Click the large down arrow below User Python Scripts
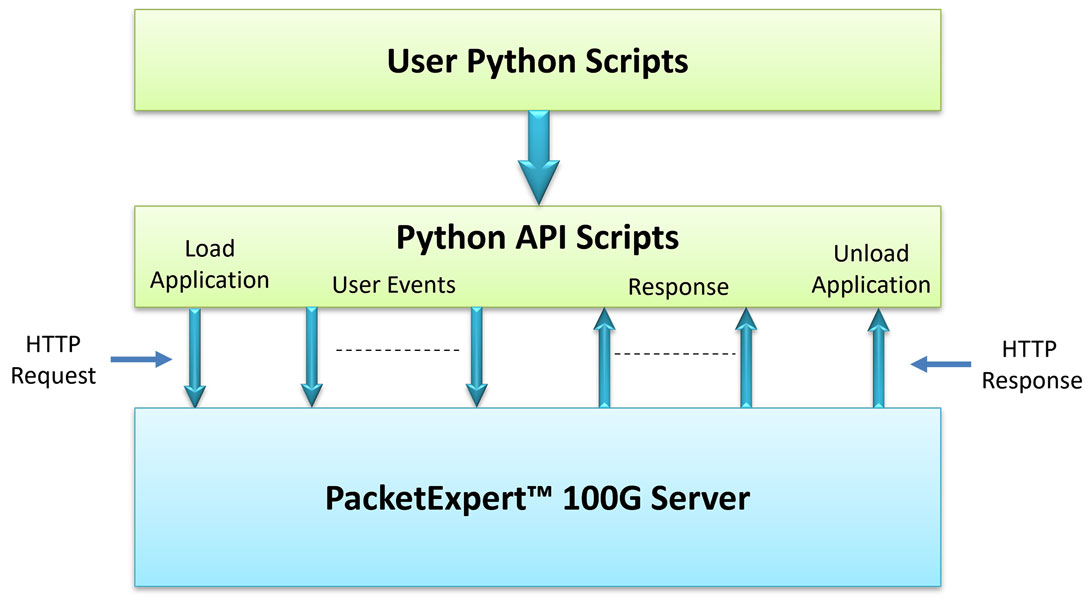This screenshot has height=600, width=1091. pos(538,158)
